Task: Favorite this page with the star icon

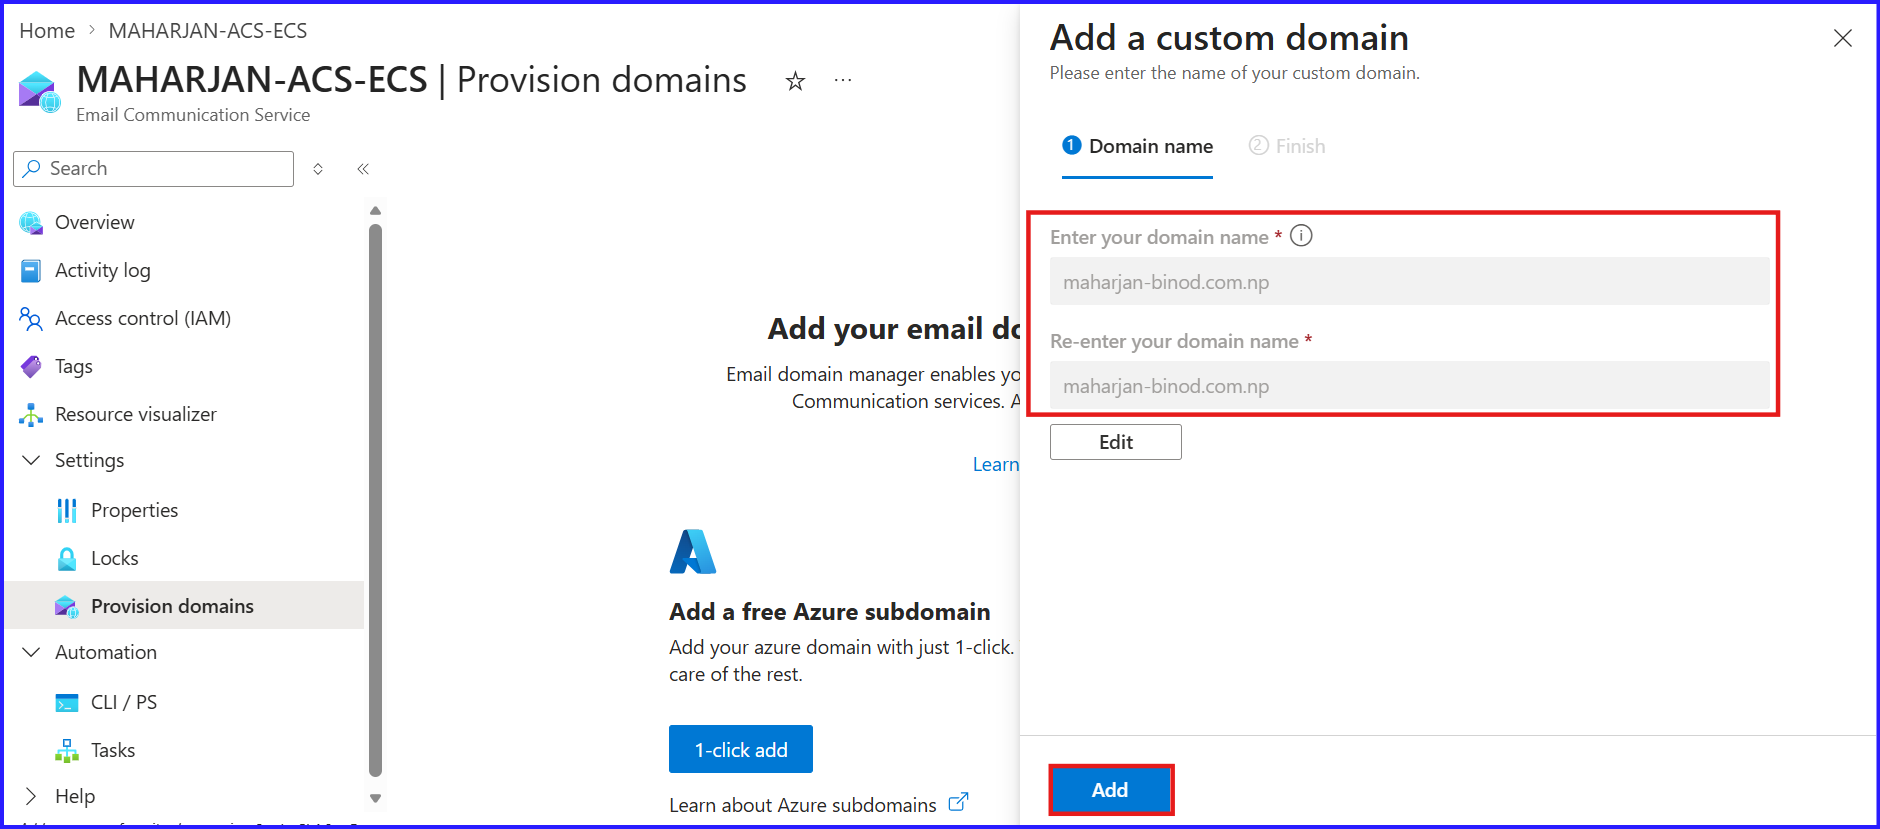Action: pos(795,81)
